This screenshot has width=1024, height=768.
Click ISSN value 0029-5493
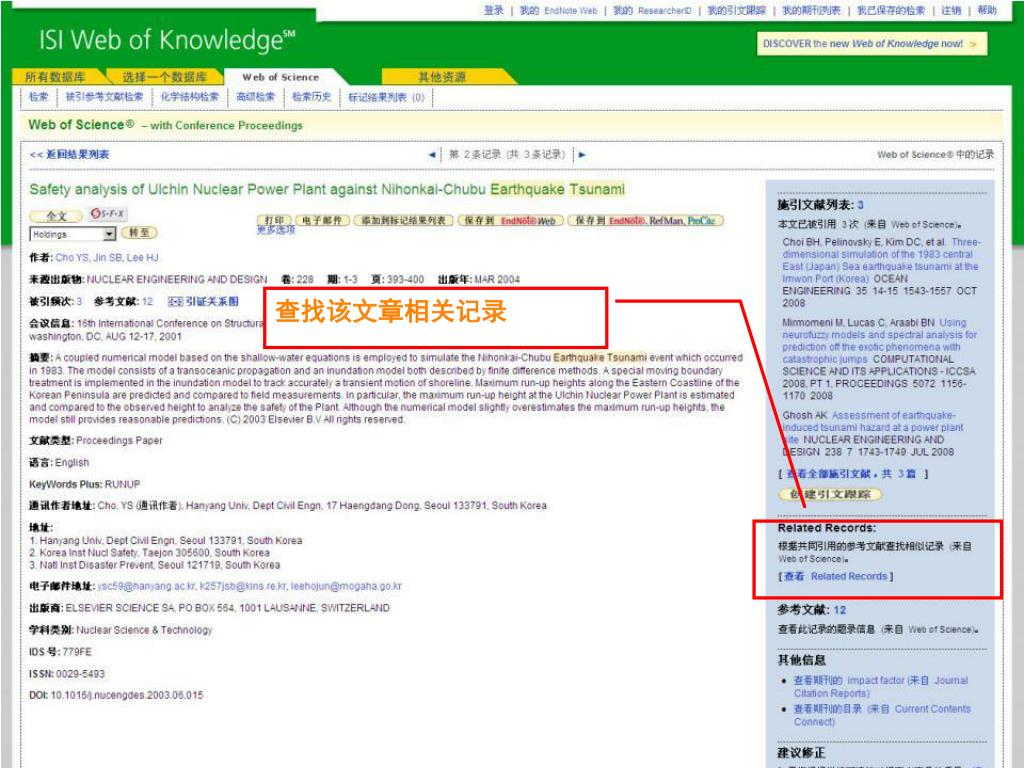click(80, 674)
